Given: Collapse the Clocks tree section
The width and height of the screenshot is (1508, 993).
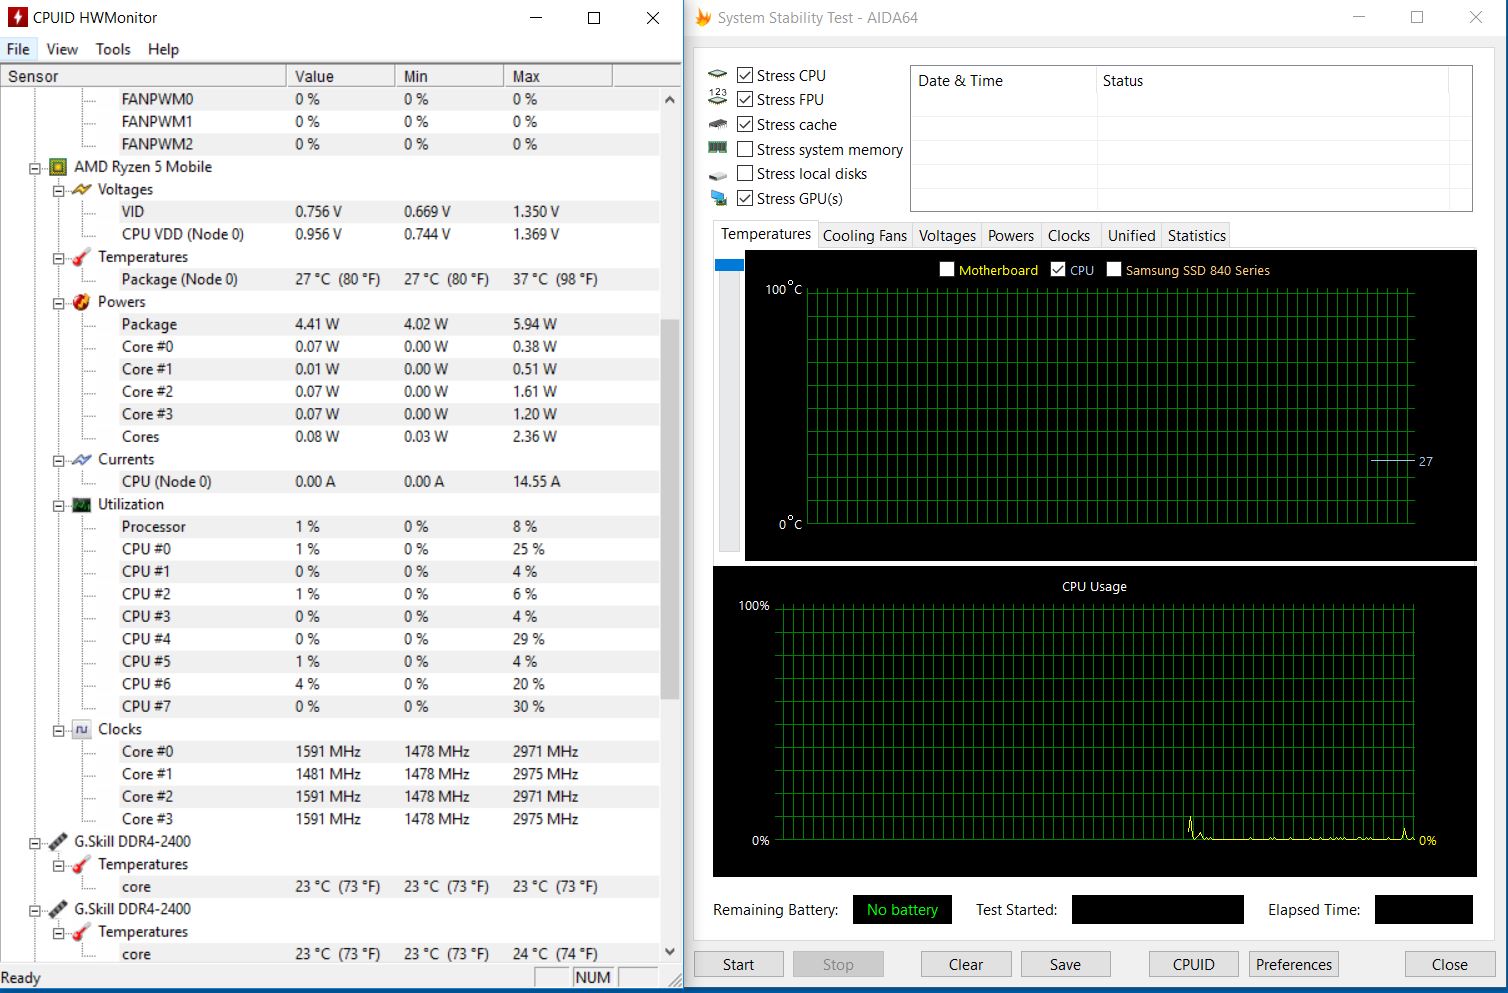Looking at the screenshot, I should click(59, 730).
